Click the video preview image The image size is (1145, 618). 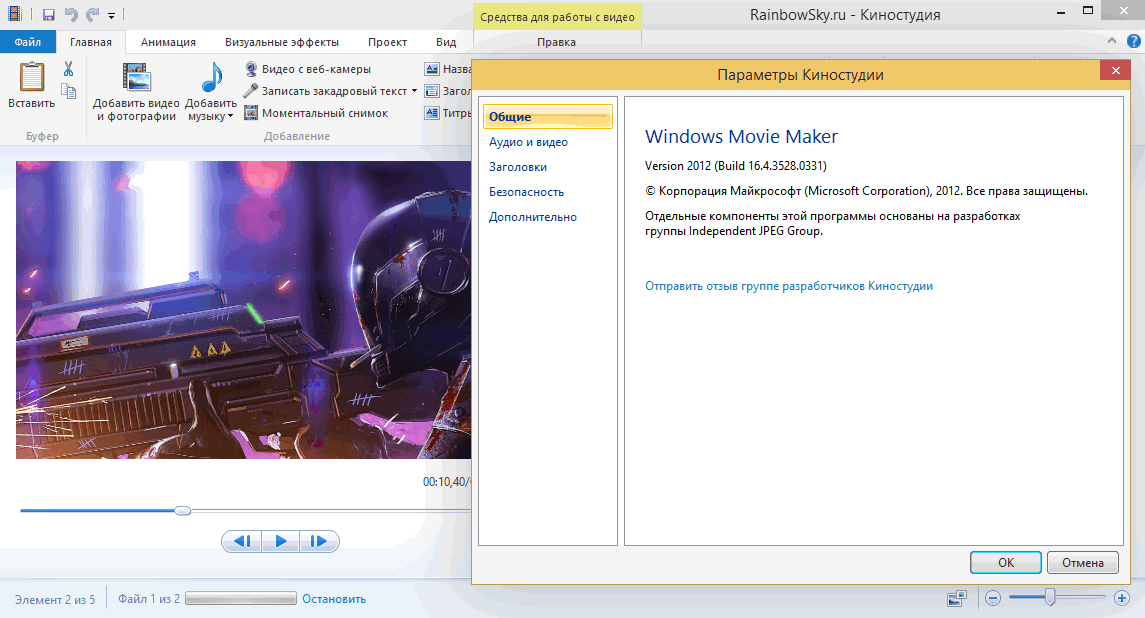[244, 310]
